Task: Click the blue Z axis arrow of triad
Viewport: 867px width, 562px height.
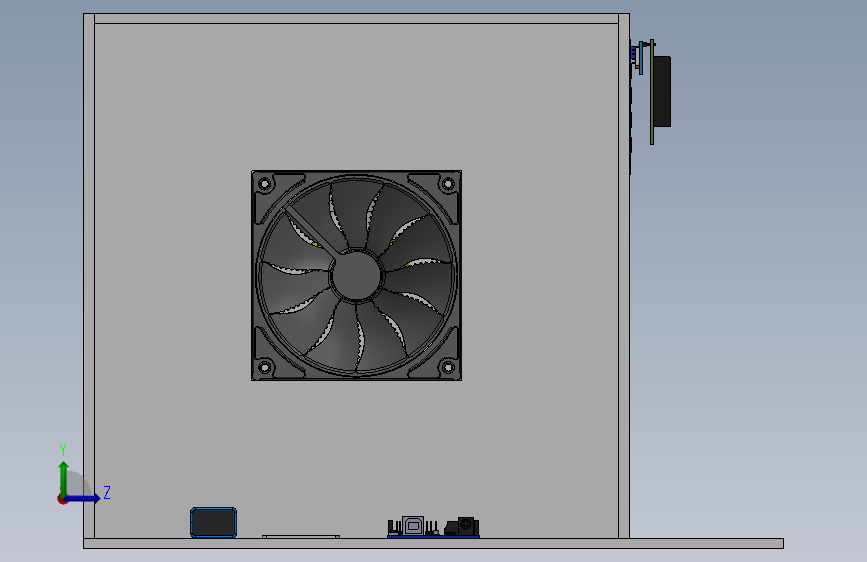Action: click(x=84, y=498)
